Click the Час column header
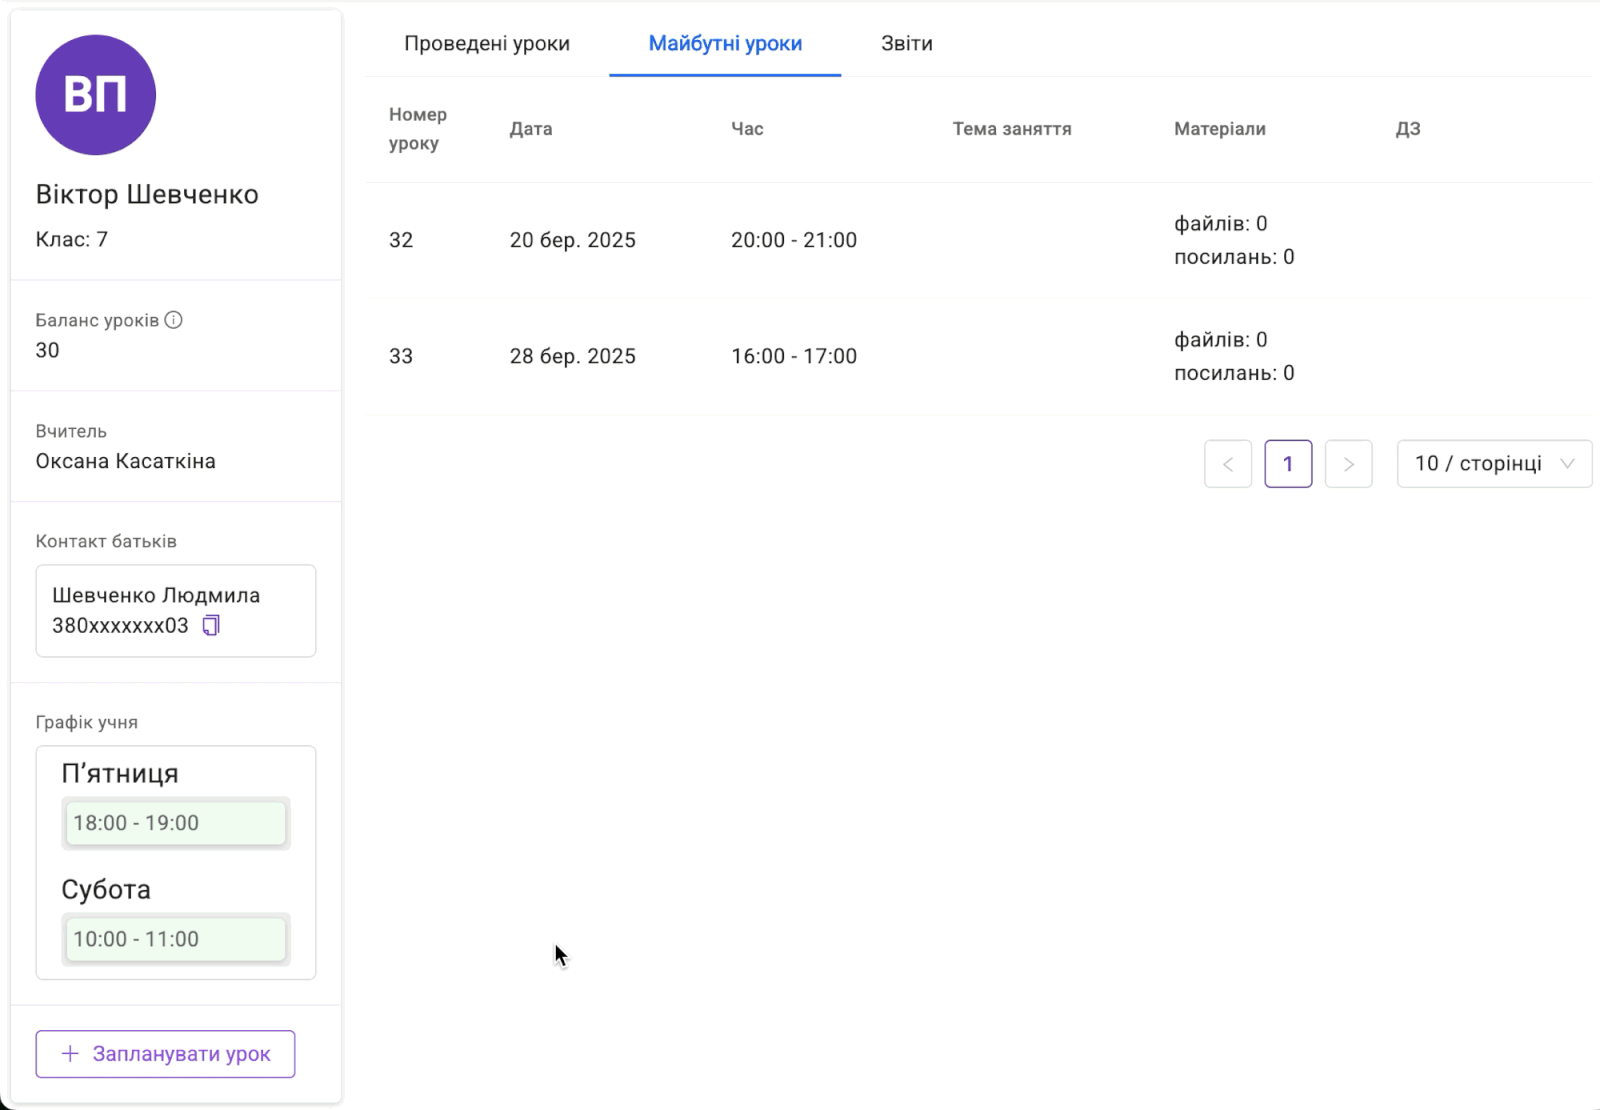This screenshot has width=1600, height=1110. [747, 129]
